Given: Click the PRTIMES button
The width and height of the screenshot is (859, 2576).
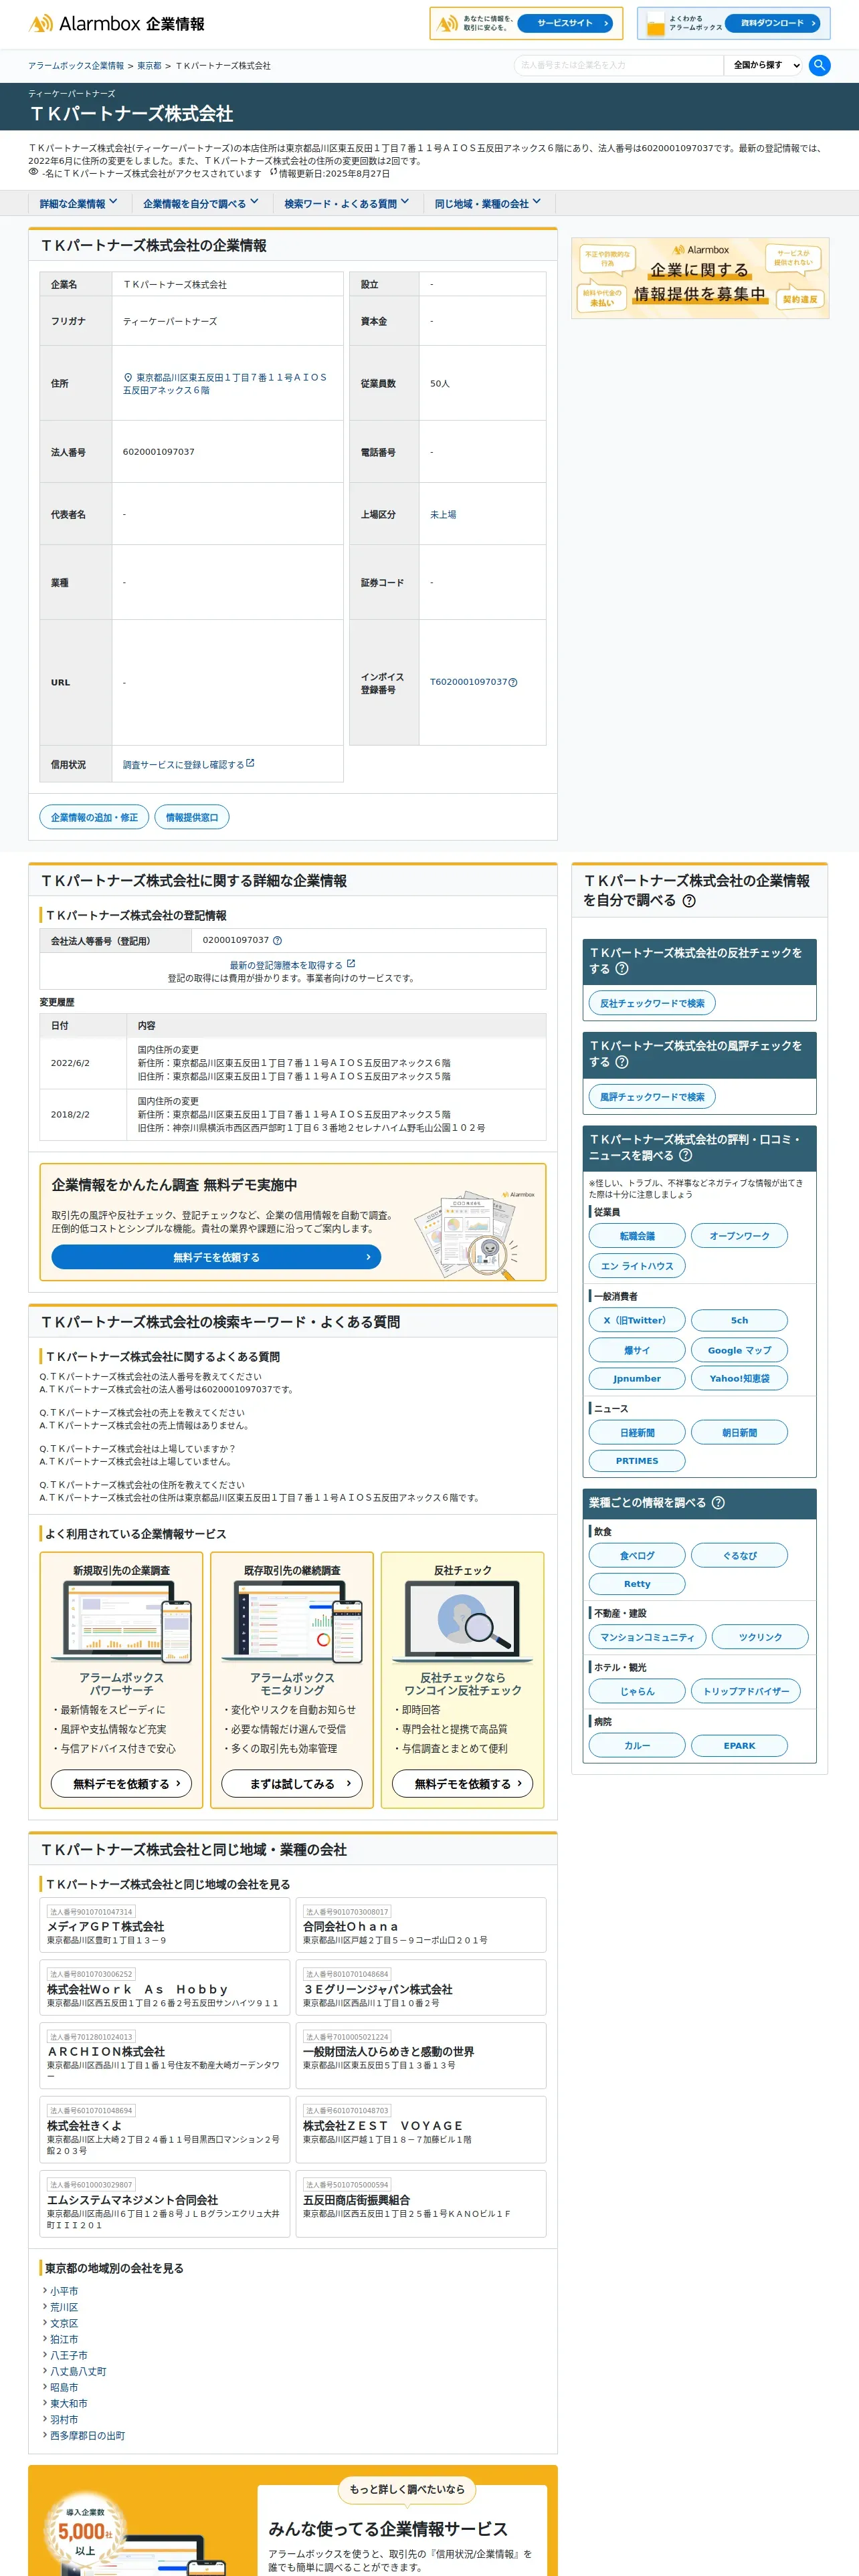Looking at the screenshot, I should (x=637, y=1461).
